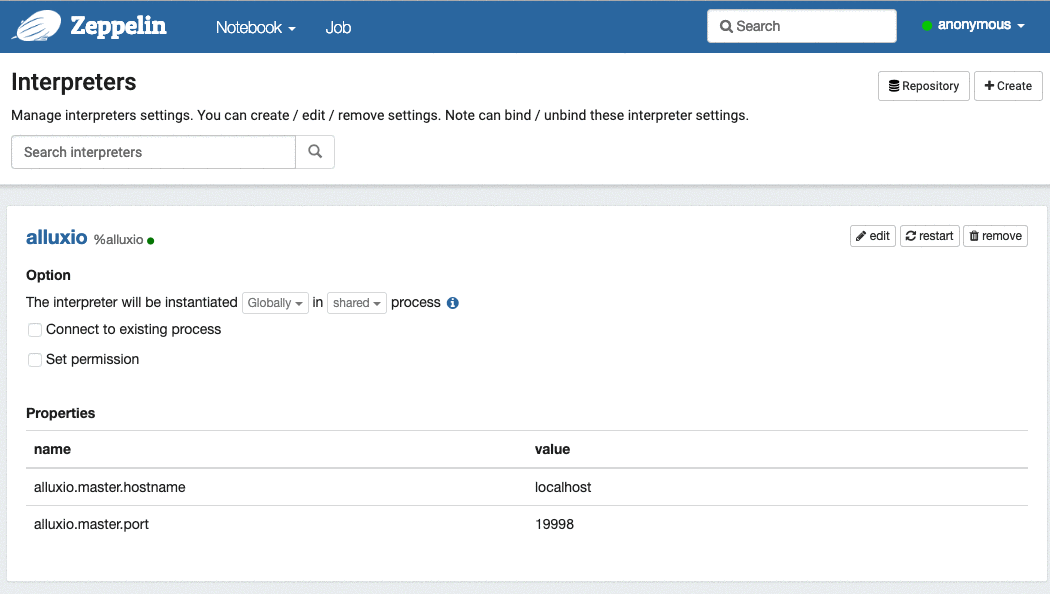Click the alluxio interpreter title link
This screenshot has width=1050, height=594.
pos(57,237)
